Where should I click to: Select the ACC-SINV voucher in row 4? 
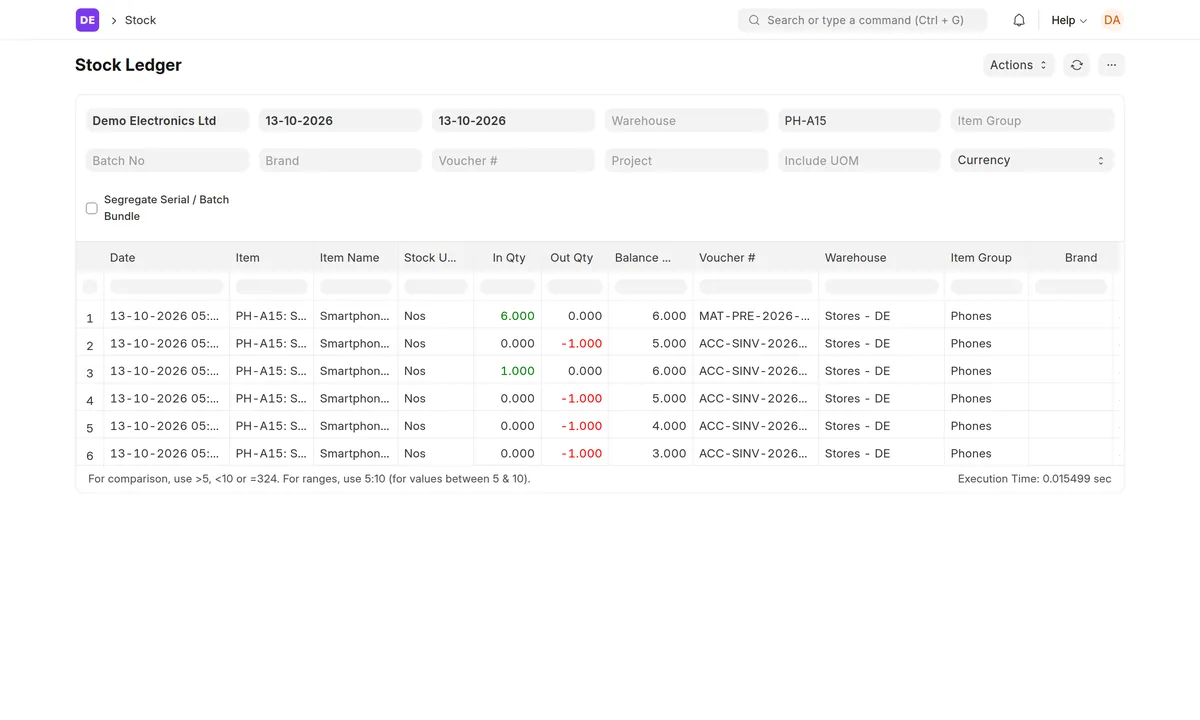tap(755, 398)
